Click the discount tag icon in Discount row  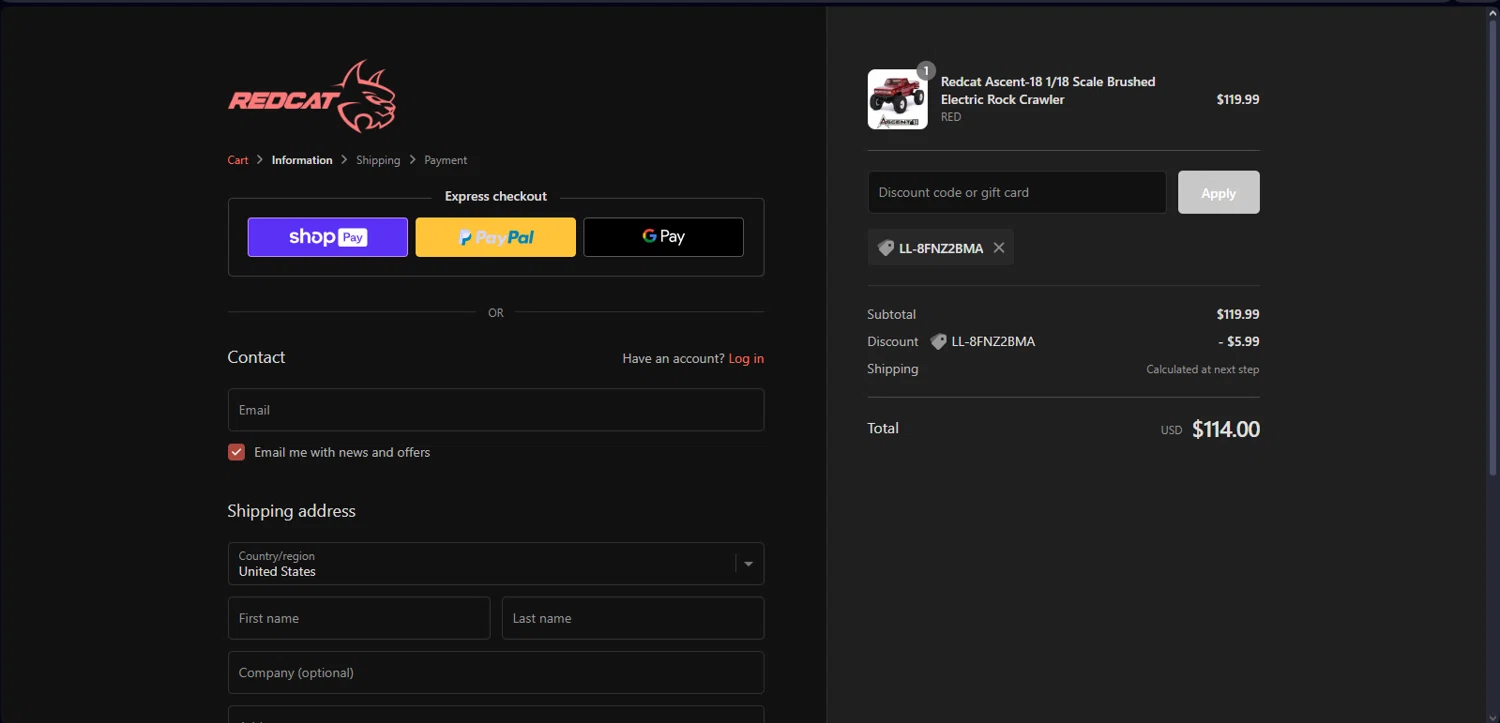938,342
